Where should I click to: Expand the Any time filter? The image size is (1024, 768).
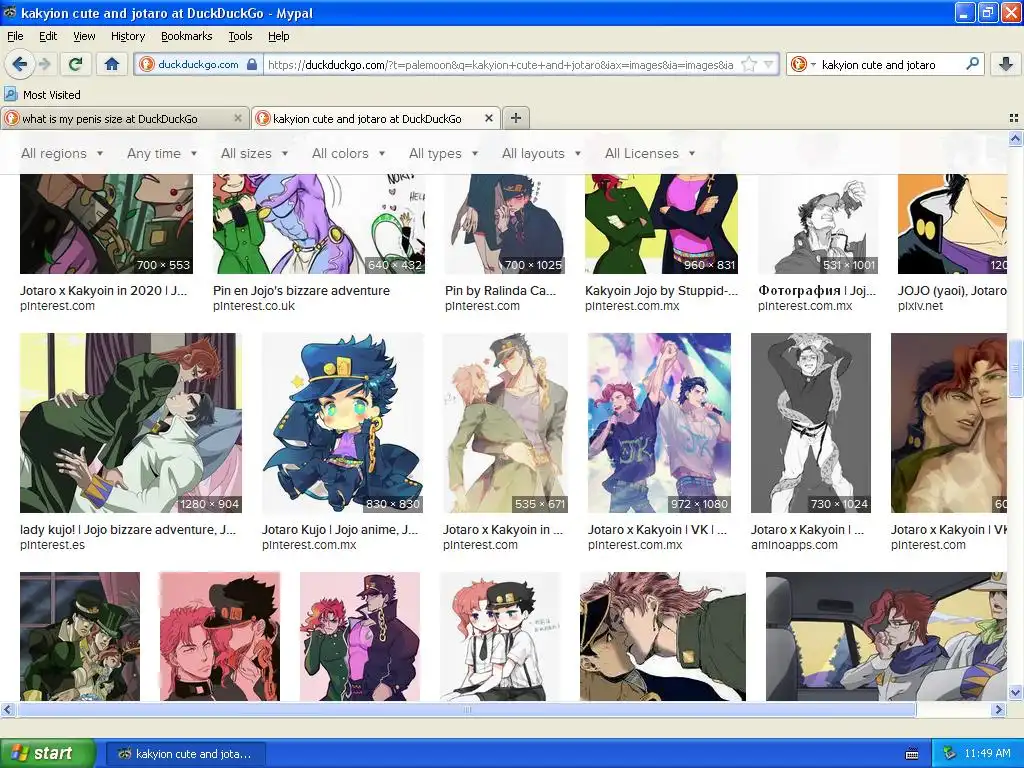click(x=162, y=153)
